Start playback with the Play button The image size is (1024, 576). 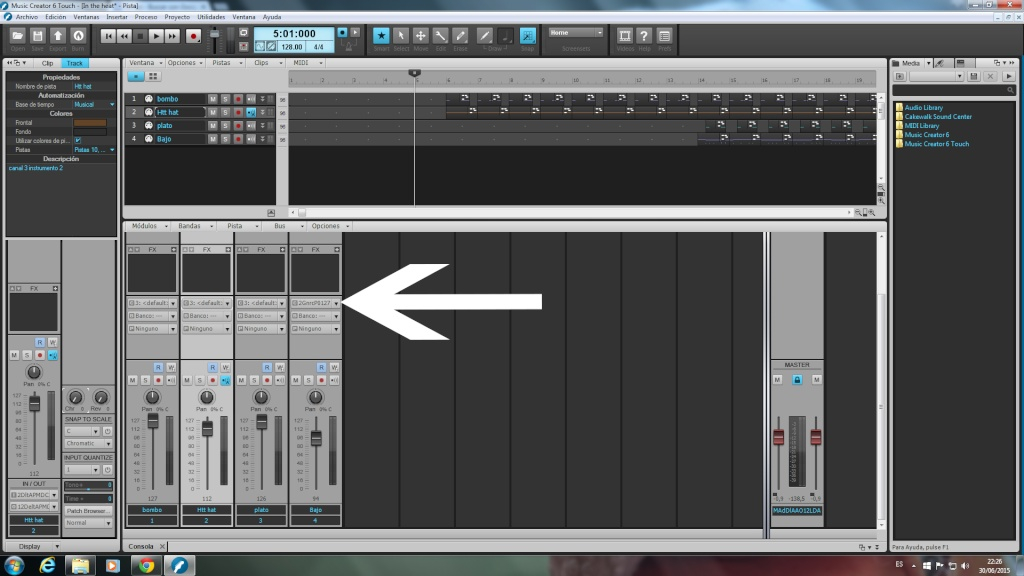pyautogui.click(x=156, y=36)
